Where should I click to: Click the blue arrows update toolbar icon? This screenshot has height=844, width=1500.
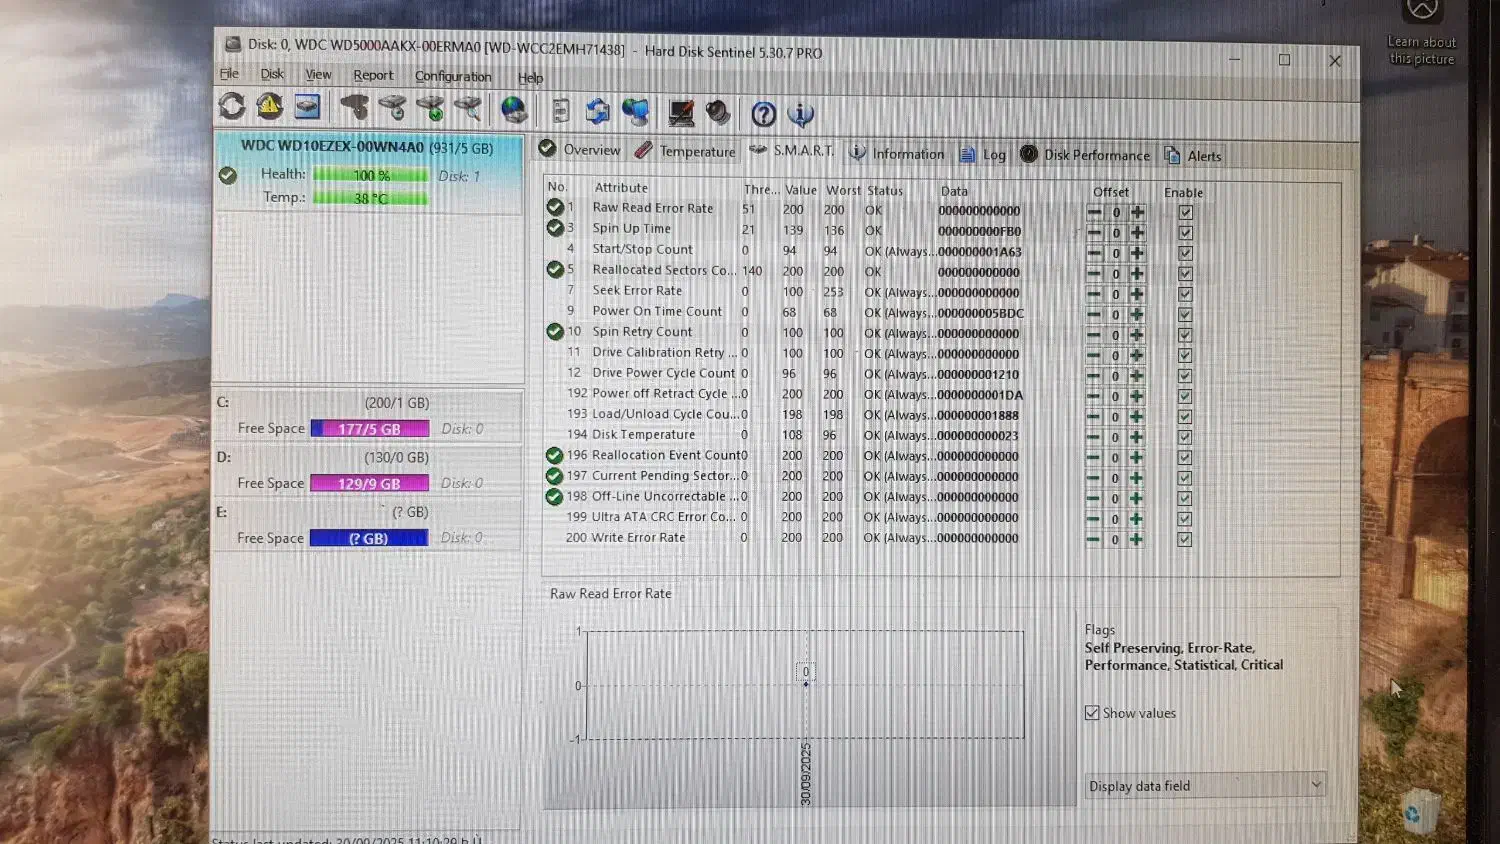598,111
